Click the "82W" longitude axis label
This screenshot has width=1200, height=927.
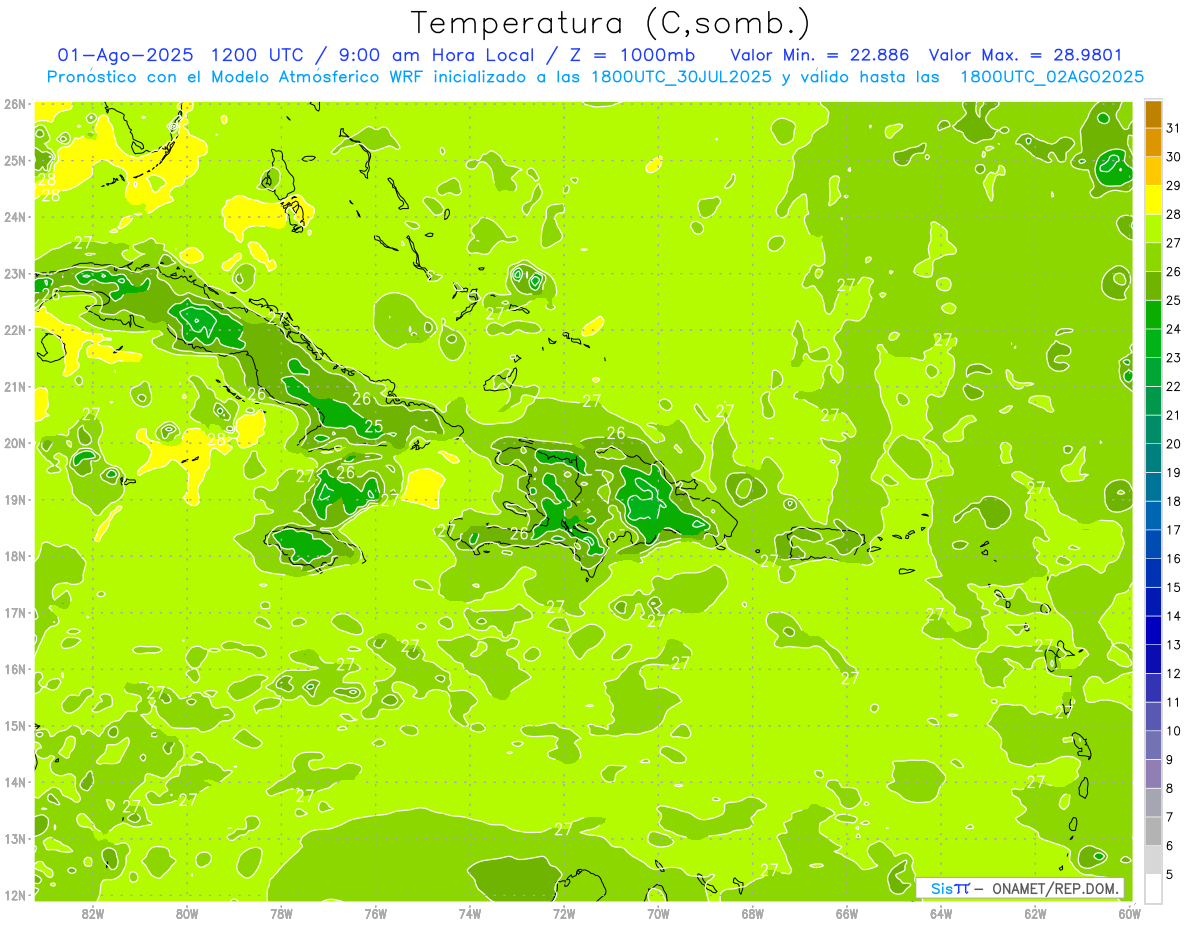click(x=93, y=913)
